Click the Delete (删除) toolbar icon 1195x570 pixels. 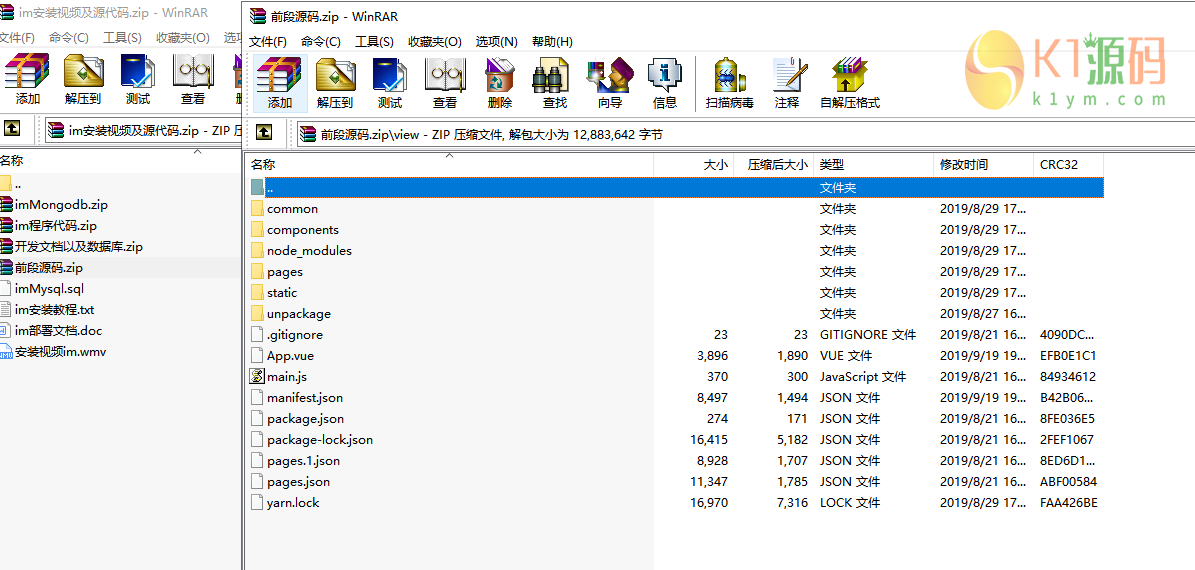click(x=500, y=82)
